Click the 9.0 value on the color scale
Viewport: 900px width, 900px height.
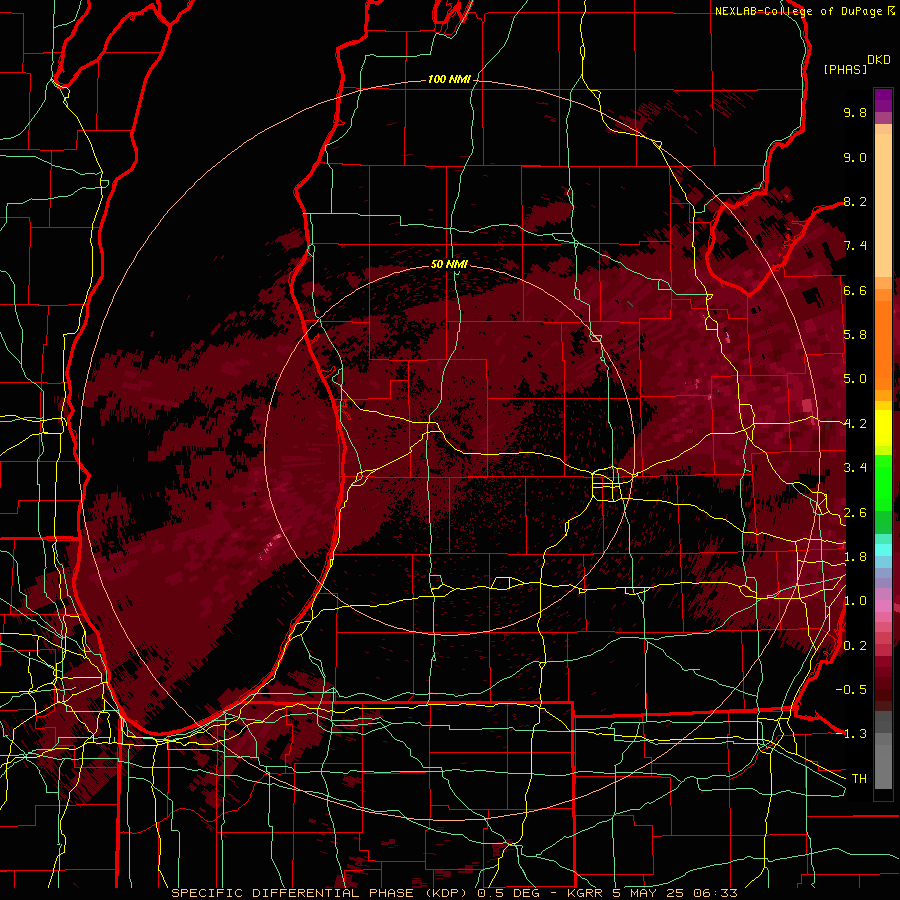tap(855, 157)
